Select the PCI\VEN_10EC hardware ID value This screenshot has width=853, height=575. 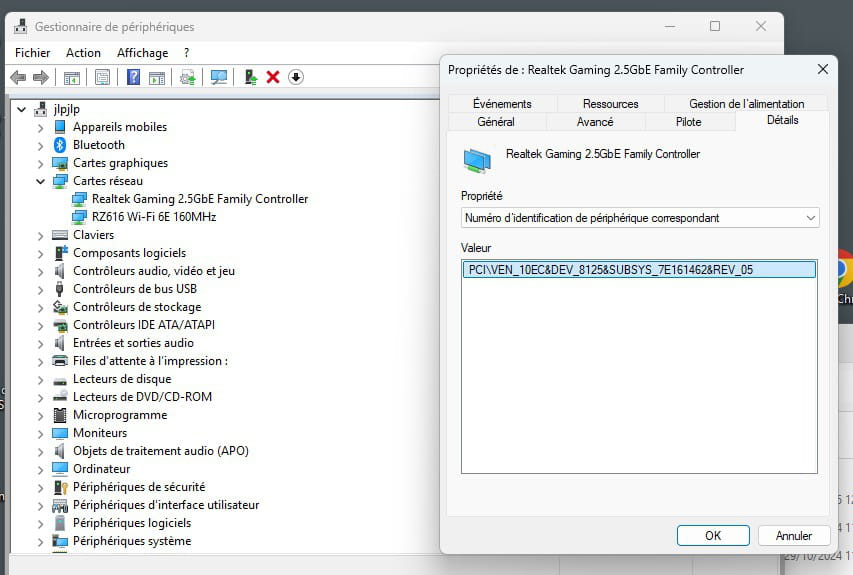tap(610, 269)
